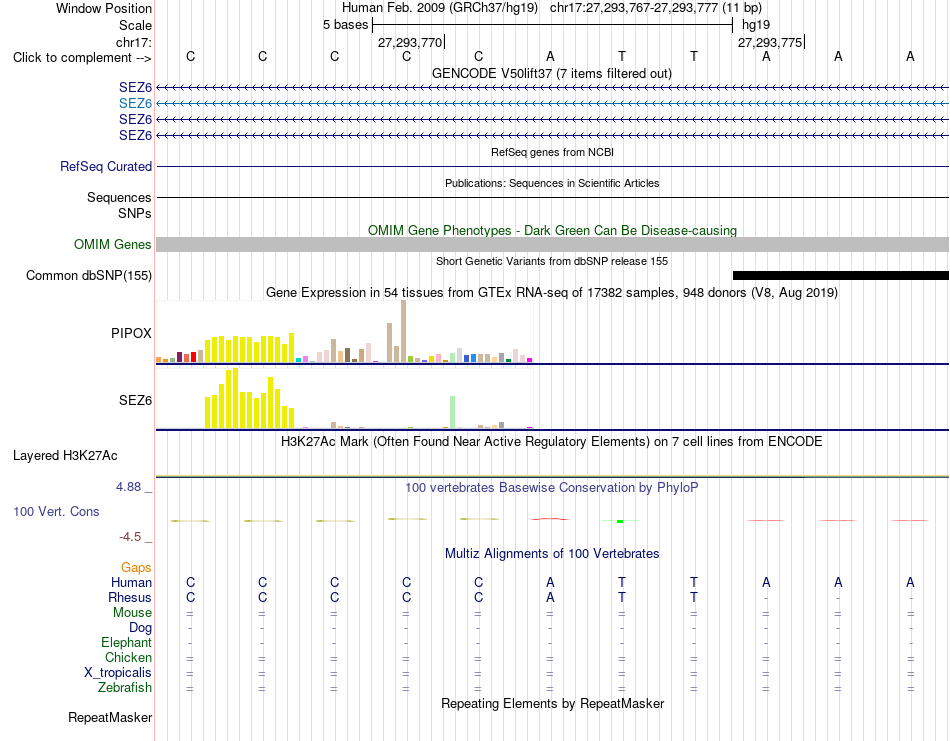Click the SEZ6 label in GTEx track
This screenshot has width=950, height=741.
135,400
